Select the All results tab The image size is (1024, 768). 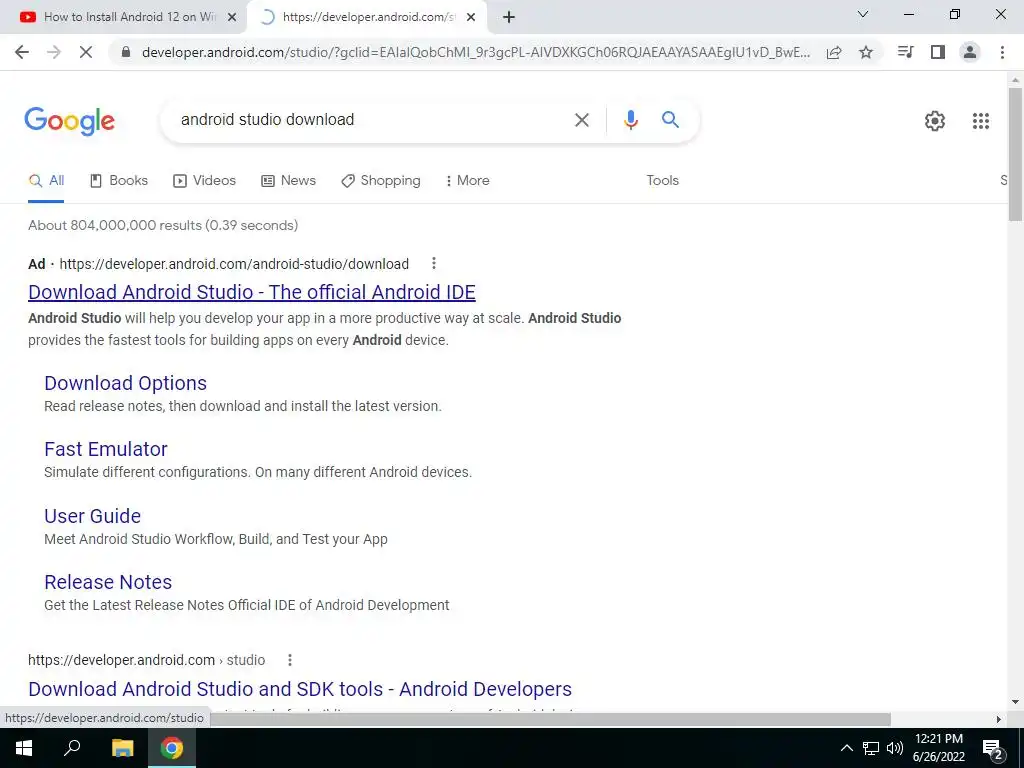click(x=46, y=181)
